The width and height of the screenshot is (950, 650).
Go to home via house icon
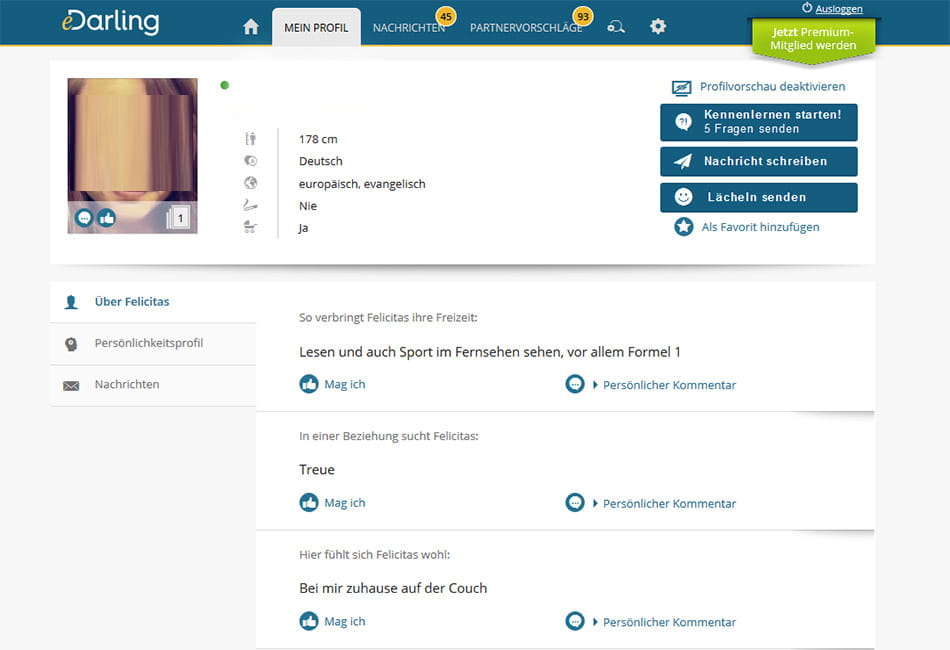tap(251, 27)
